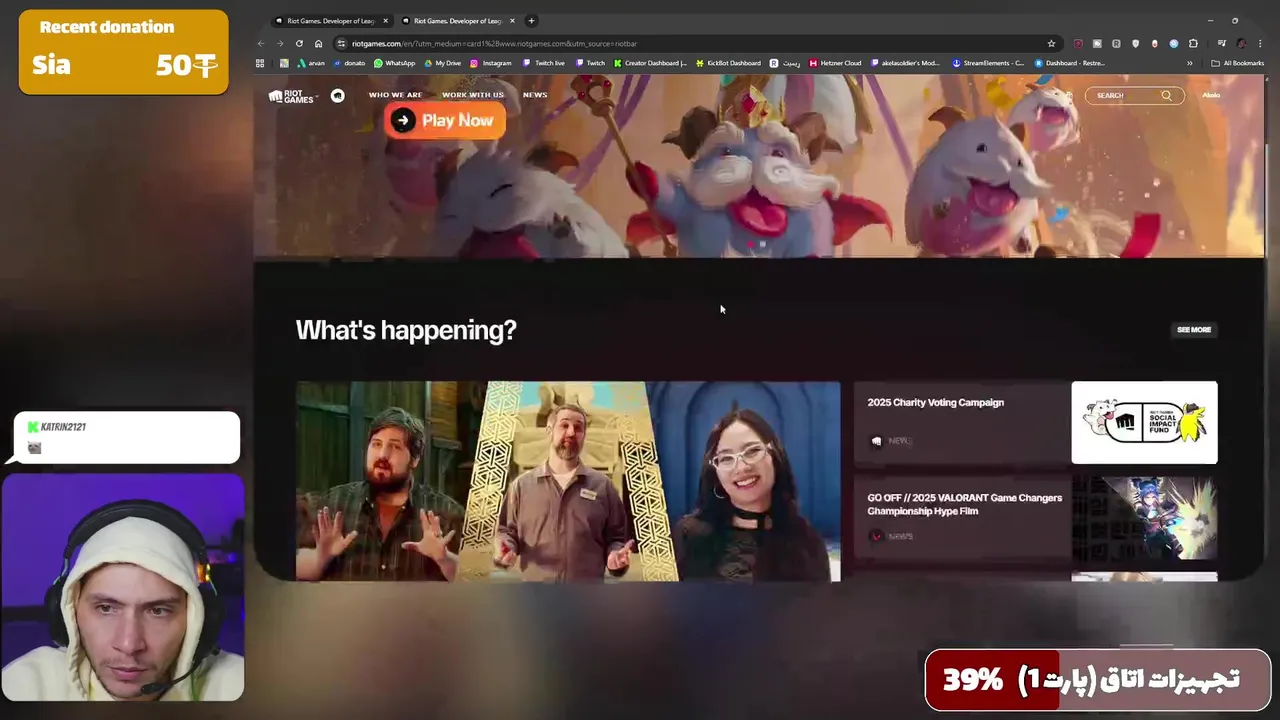This screenshot has width=1280, height=720.
Task: Open the Chrome three-dot menu
Action: [x=1260, y=43]
